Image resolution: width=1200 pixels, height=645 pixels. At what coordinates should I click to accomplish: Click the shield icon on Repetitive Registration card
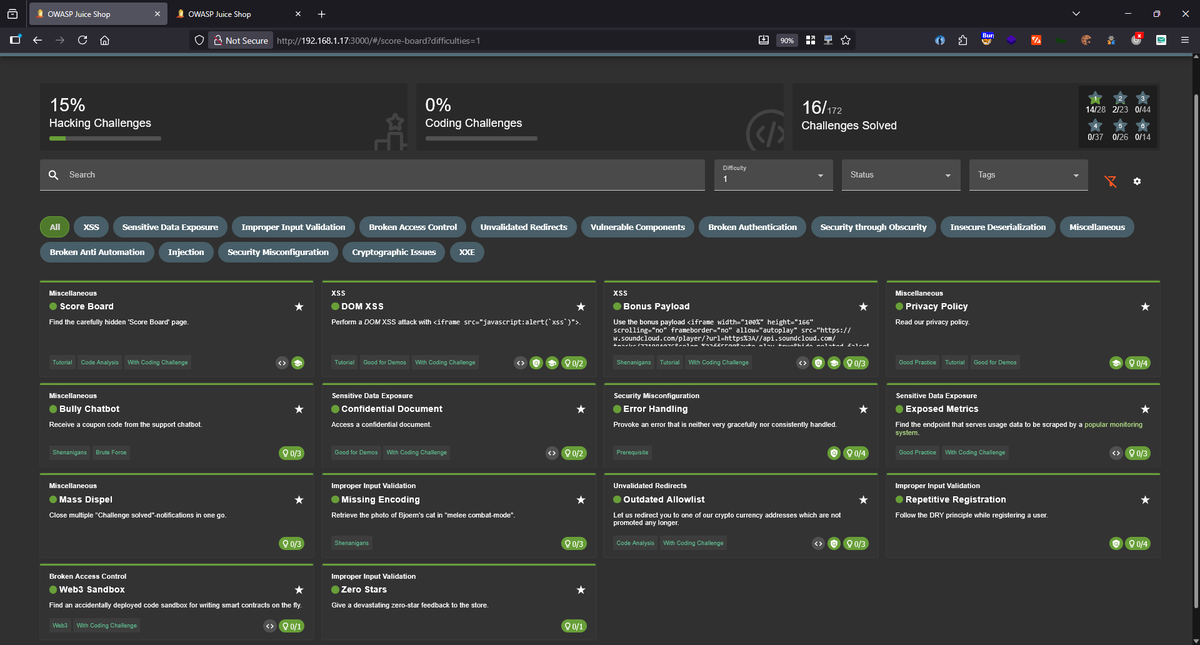[1115, 544]
